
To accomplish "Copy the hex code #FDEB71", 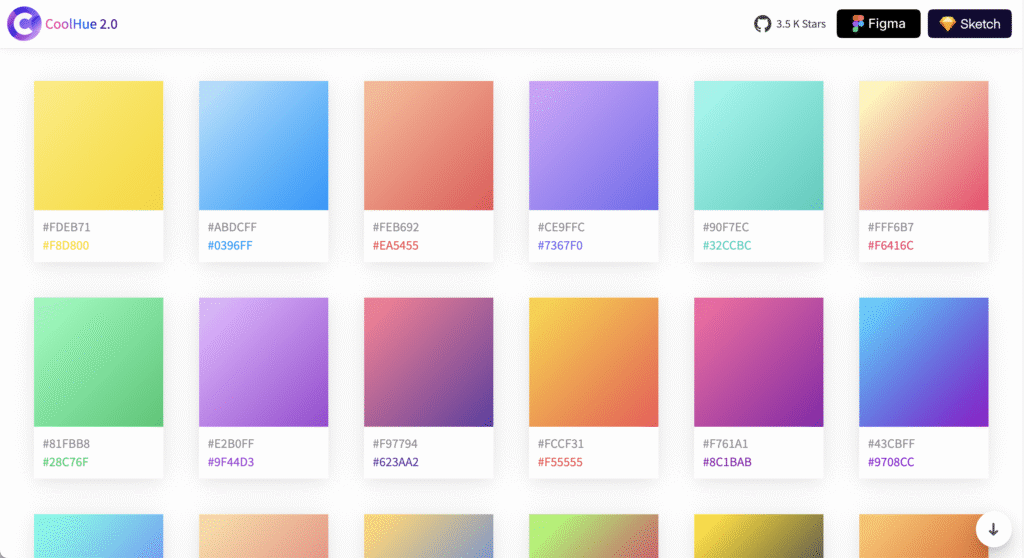I will coord(67,227).
